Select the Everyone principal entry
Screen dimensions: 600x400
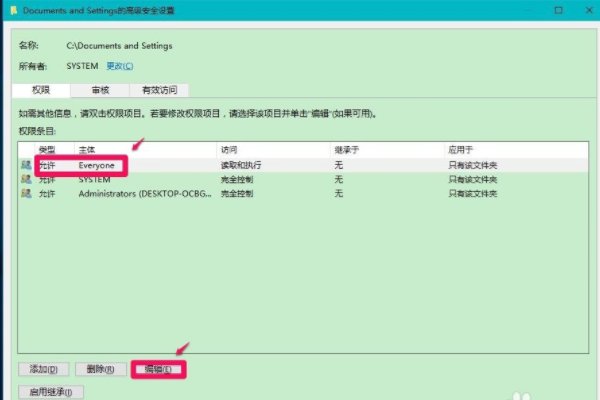[96, 165]
